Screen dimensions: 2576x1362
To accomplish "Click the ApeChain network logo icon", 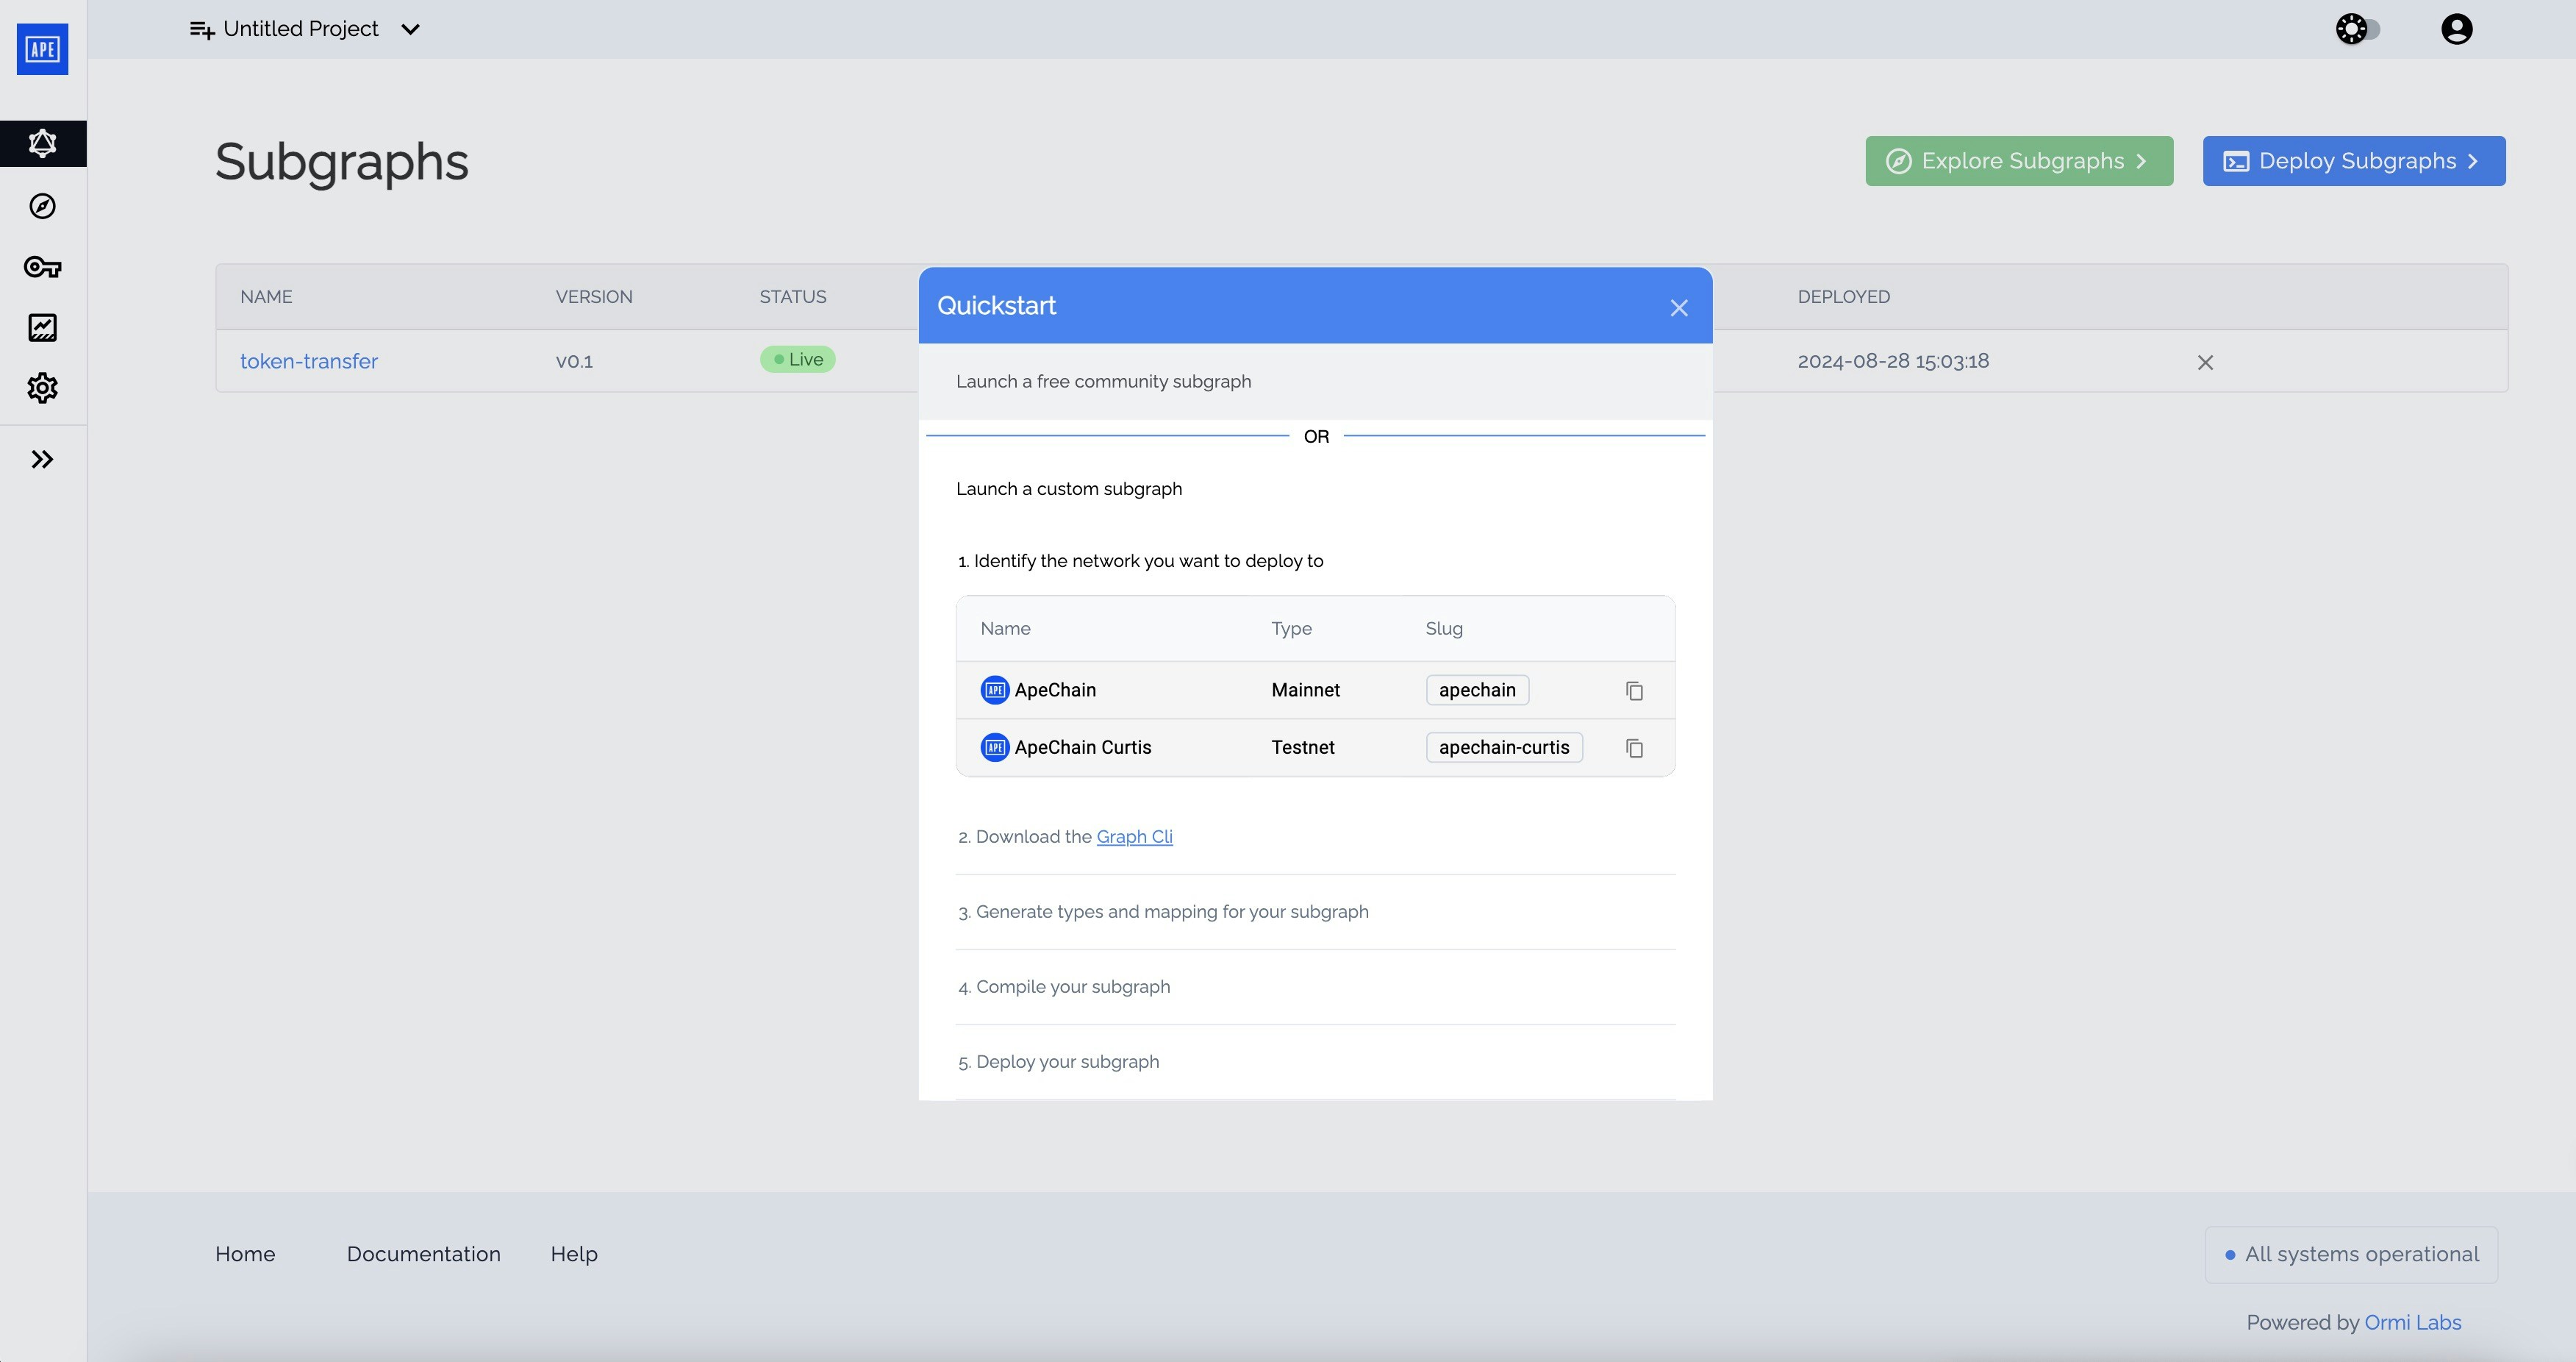I will pos(994,690).
